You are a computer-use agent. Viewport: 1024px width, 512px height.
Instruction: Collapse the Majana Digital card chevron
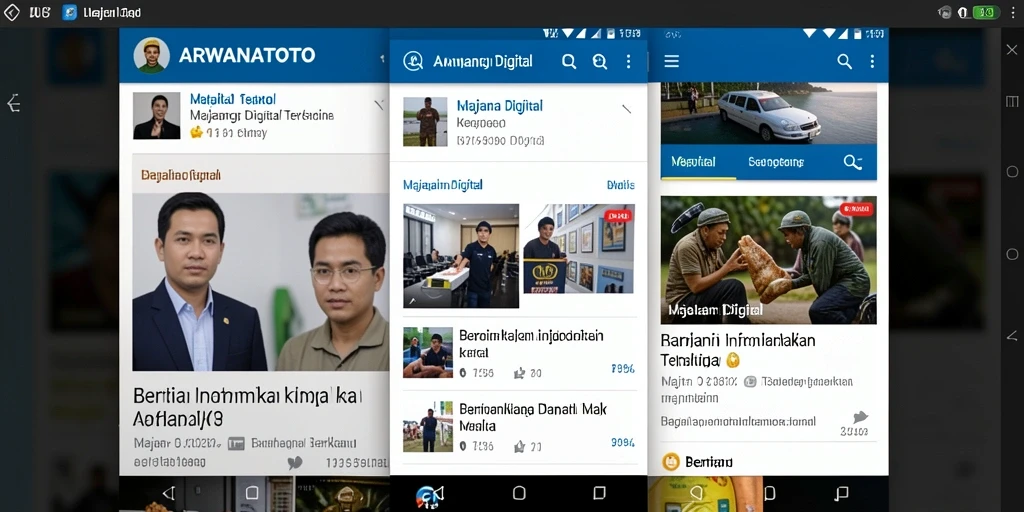tap(626, 110)
